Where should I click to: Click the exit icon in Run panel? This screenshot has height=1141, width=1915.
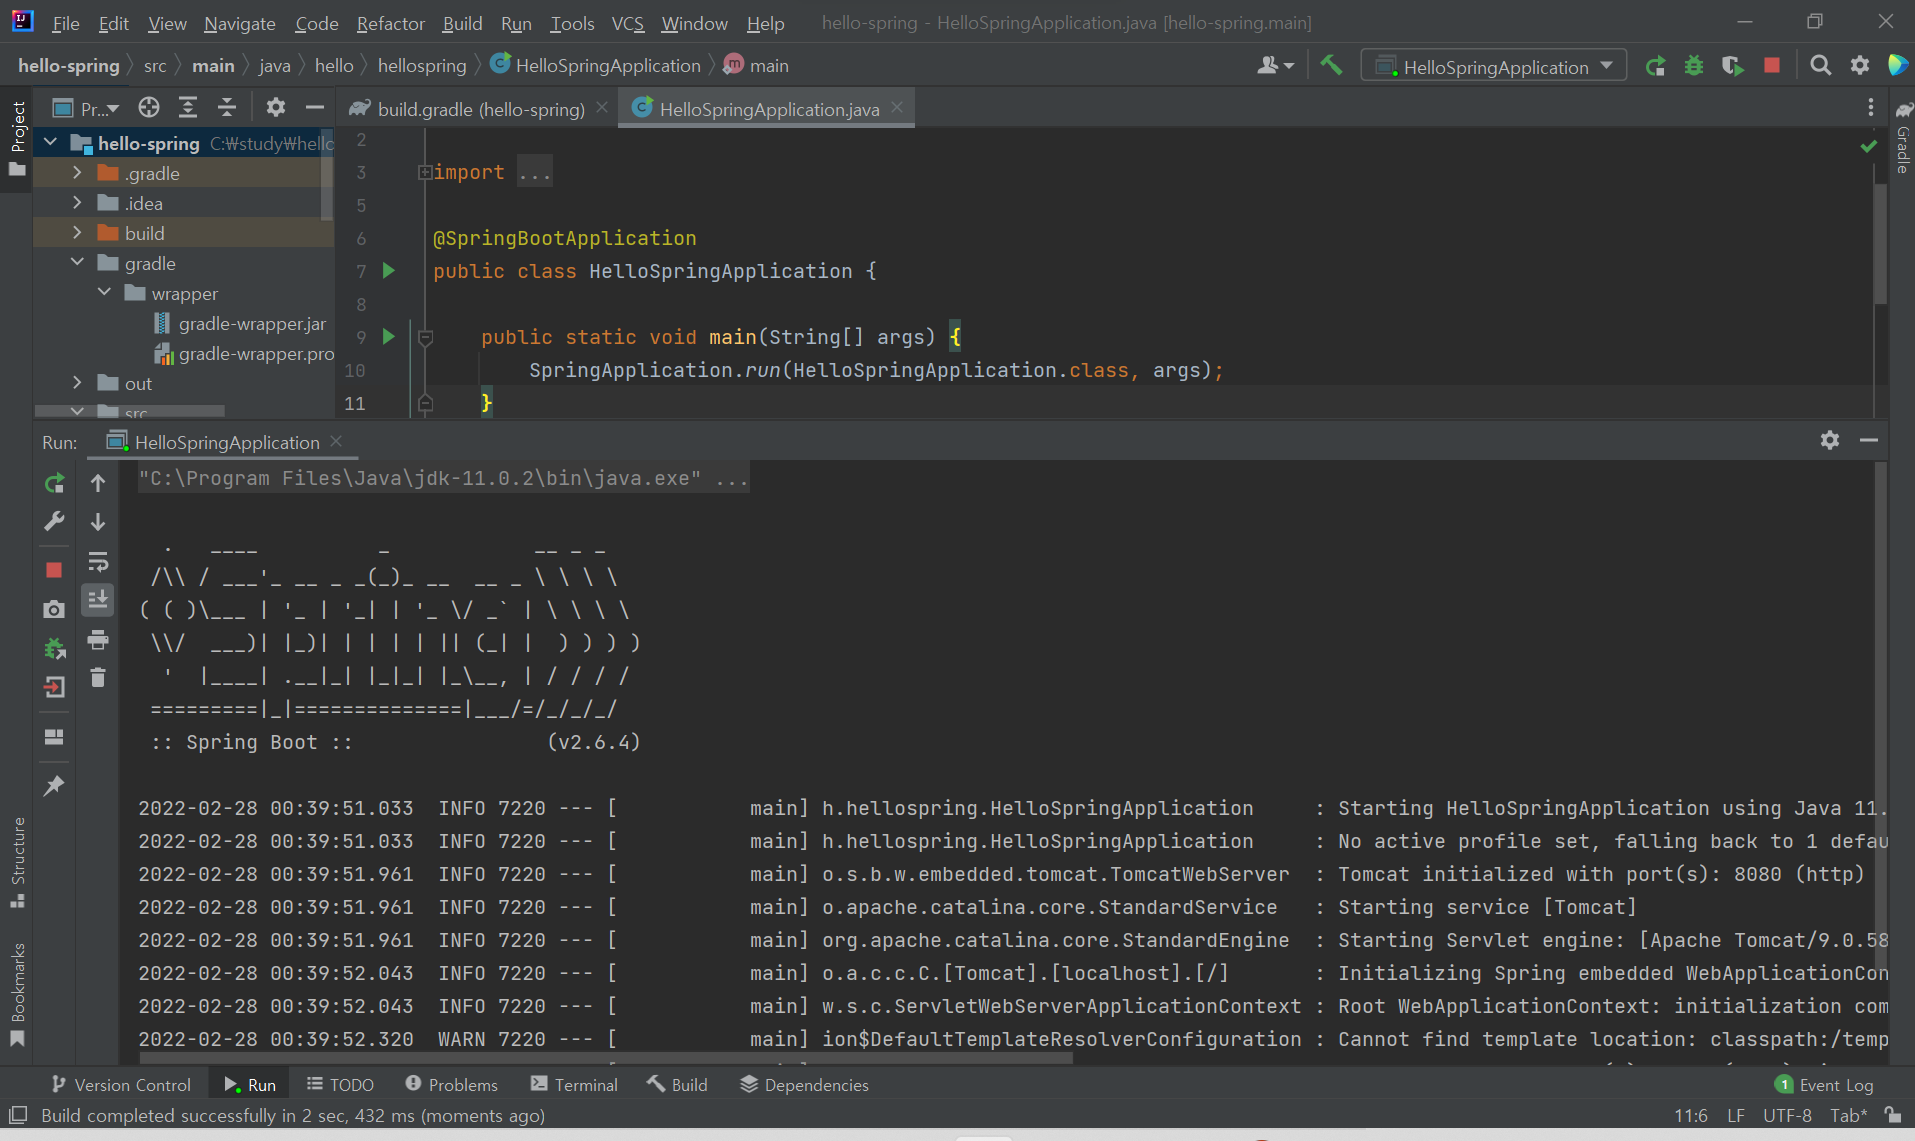click(54, 687)
